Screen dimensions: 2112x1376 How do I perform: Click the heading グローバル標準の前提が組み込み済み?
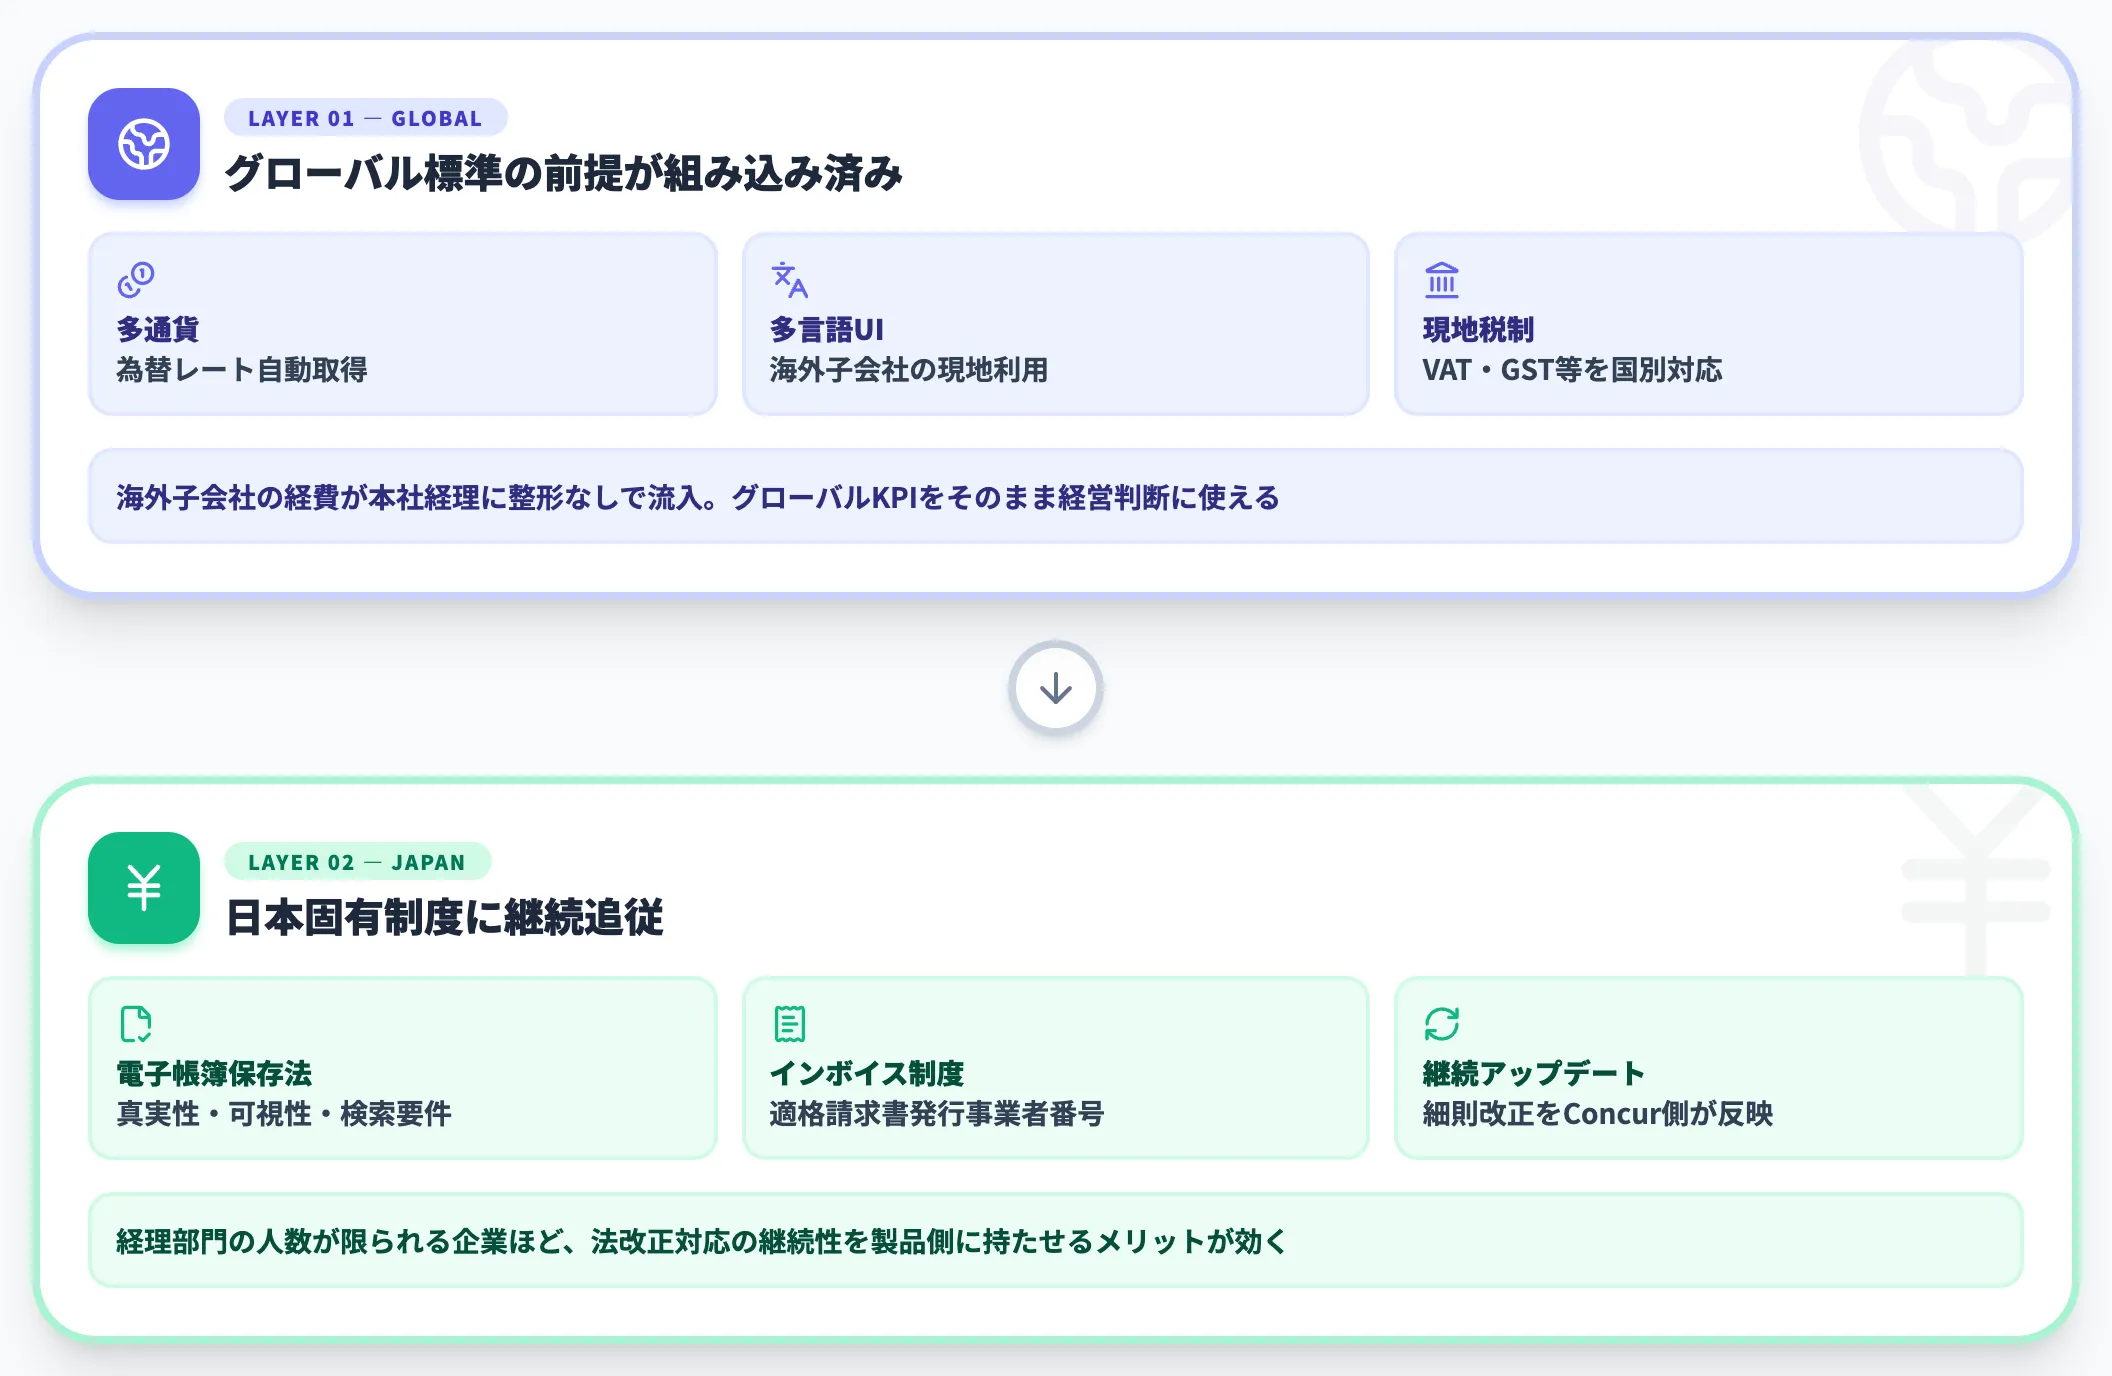click(564, 173)
